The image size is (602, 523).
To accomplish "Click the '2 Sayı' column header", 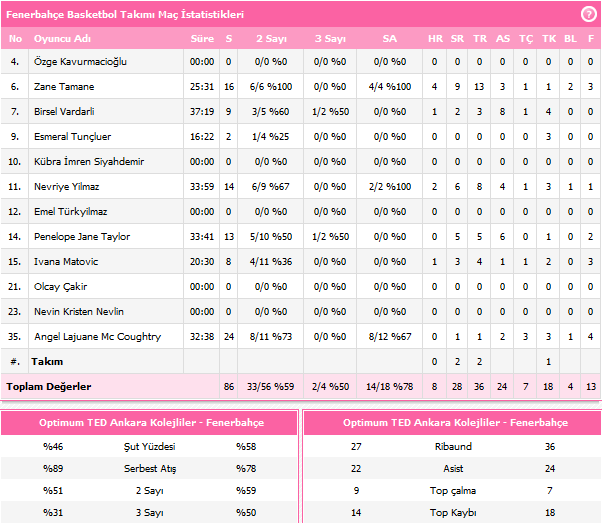I will 271,38.
